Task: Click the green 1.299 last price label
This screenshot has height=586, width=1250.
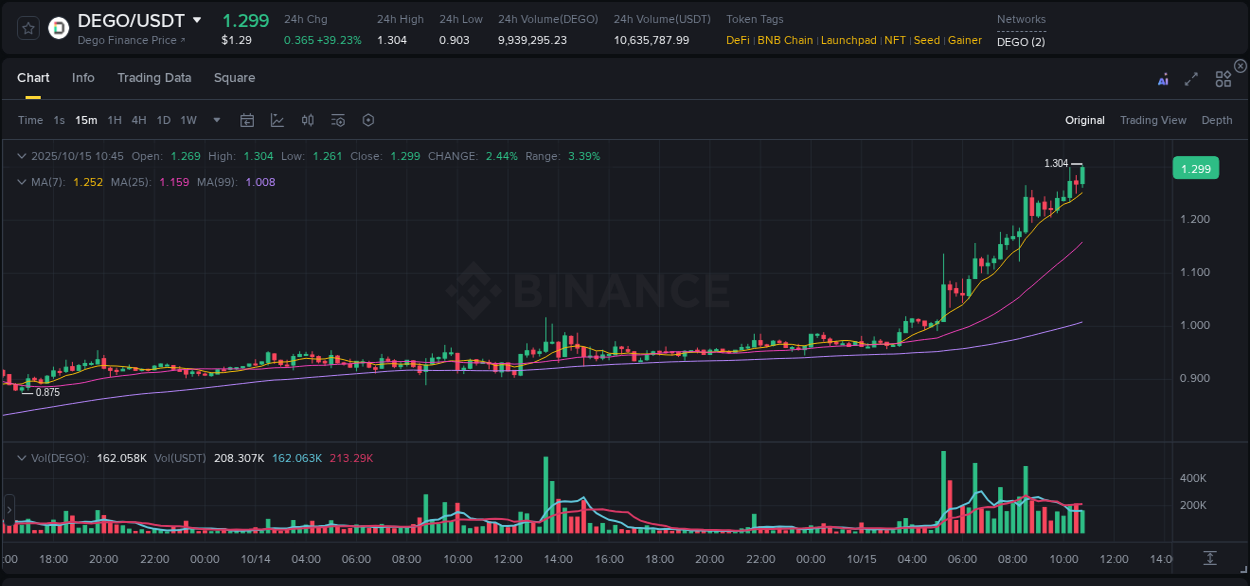Action: click(x=1196, y=168)
